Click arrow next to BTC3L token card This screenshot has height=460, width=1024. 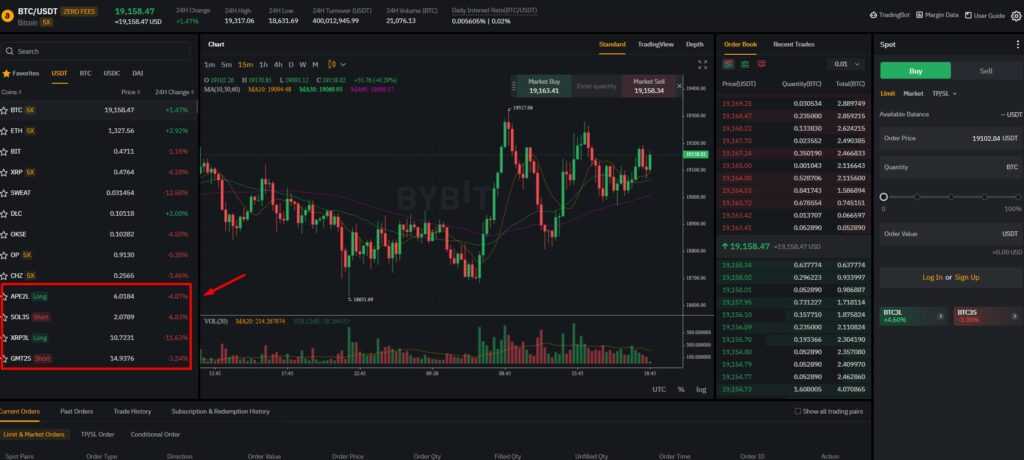click(x=940, y=316)
